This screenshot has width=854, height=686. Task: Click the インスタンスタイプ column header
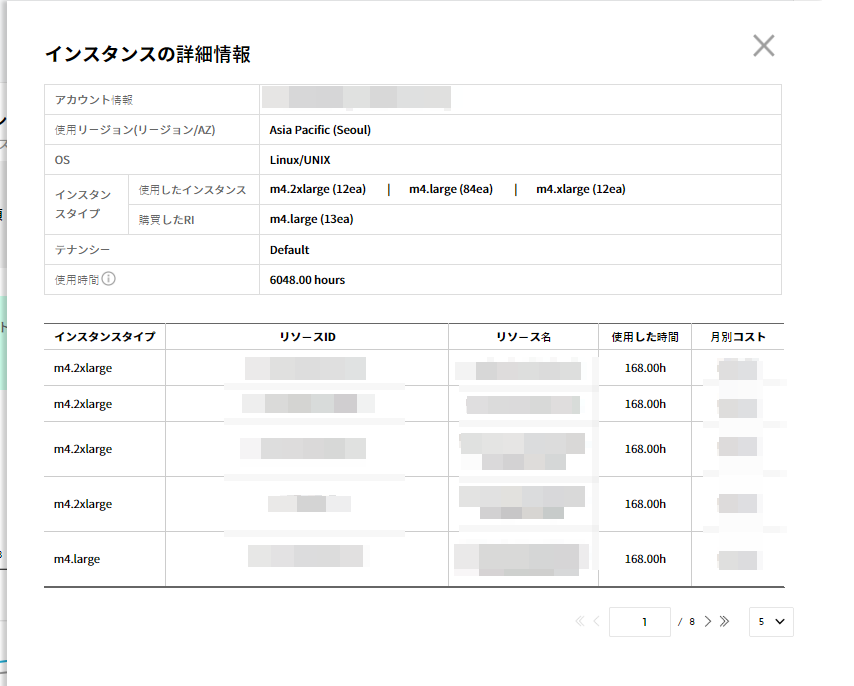105,337
